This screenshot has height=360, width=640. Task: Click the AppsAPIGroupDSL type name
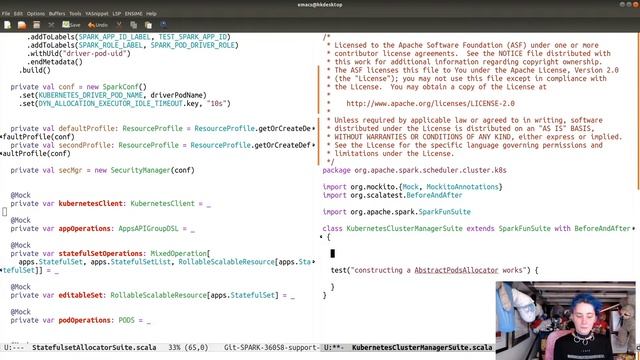(149, 229)
